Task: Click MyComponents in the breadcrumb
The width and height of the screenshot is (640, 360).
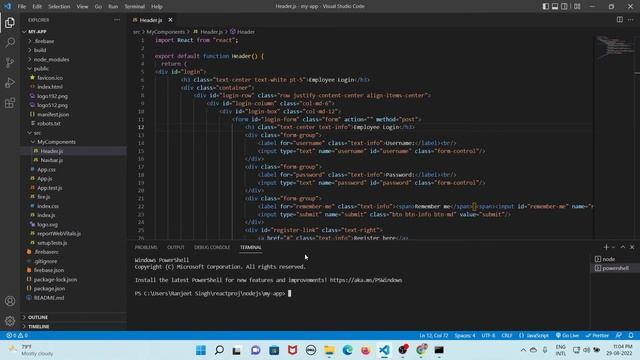Action: (x=165, y=31)
